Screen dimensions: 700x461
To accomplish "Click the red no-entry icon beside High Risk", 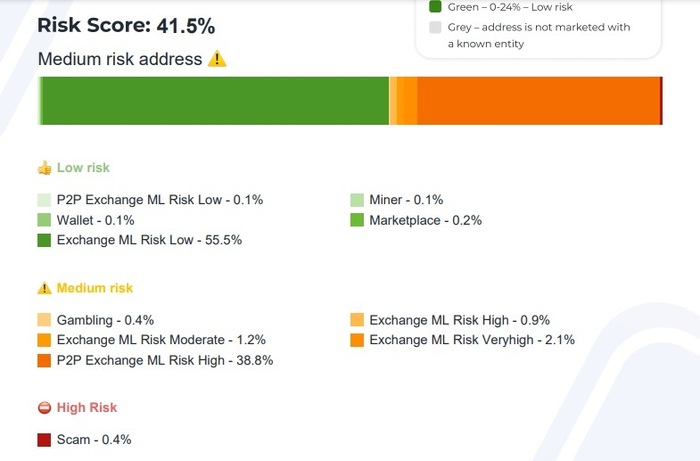I will [44, 408].
